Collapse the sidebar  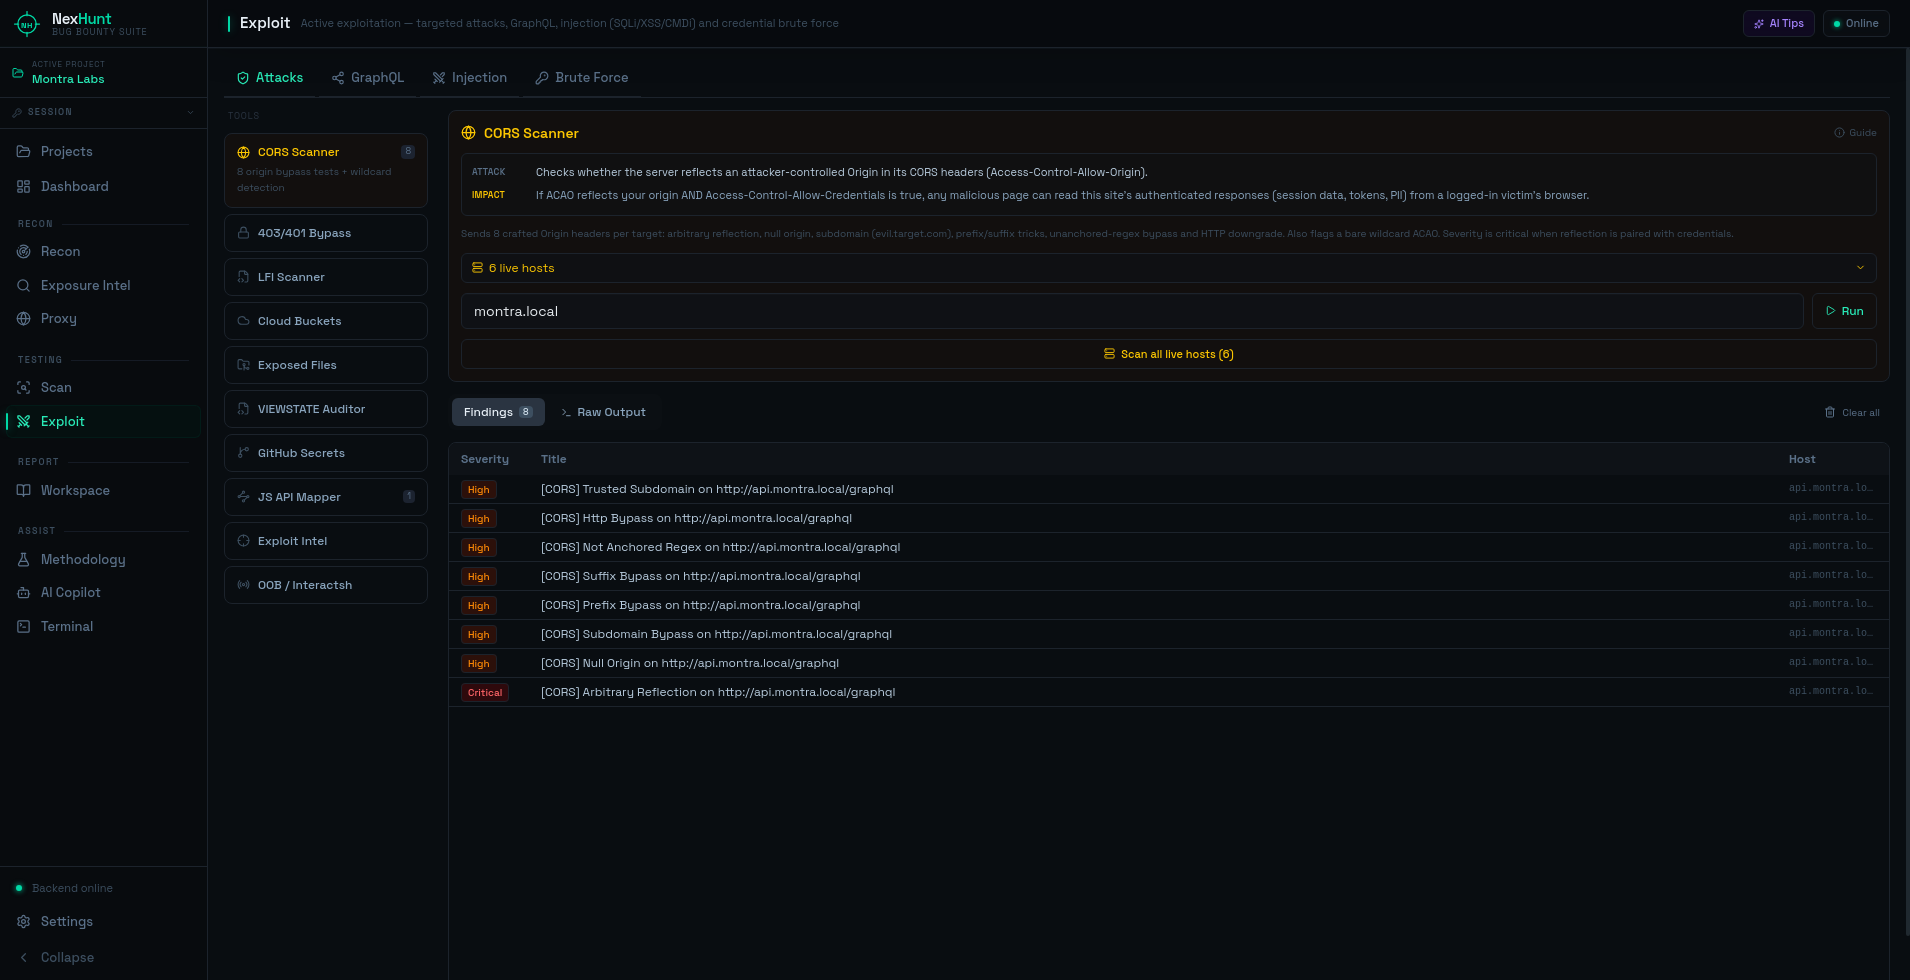click(x=103, y=957)
